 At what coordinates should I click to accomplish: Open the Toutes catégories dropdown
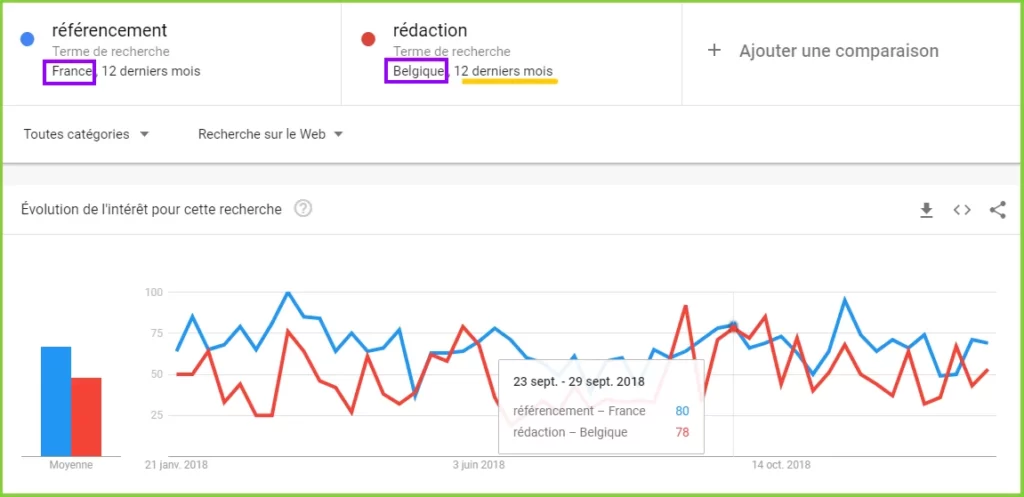click(86, 134)
